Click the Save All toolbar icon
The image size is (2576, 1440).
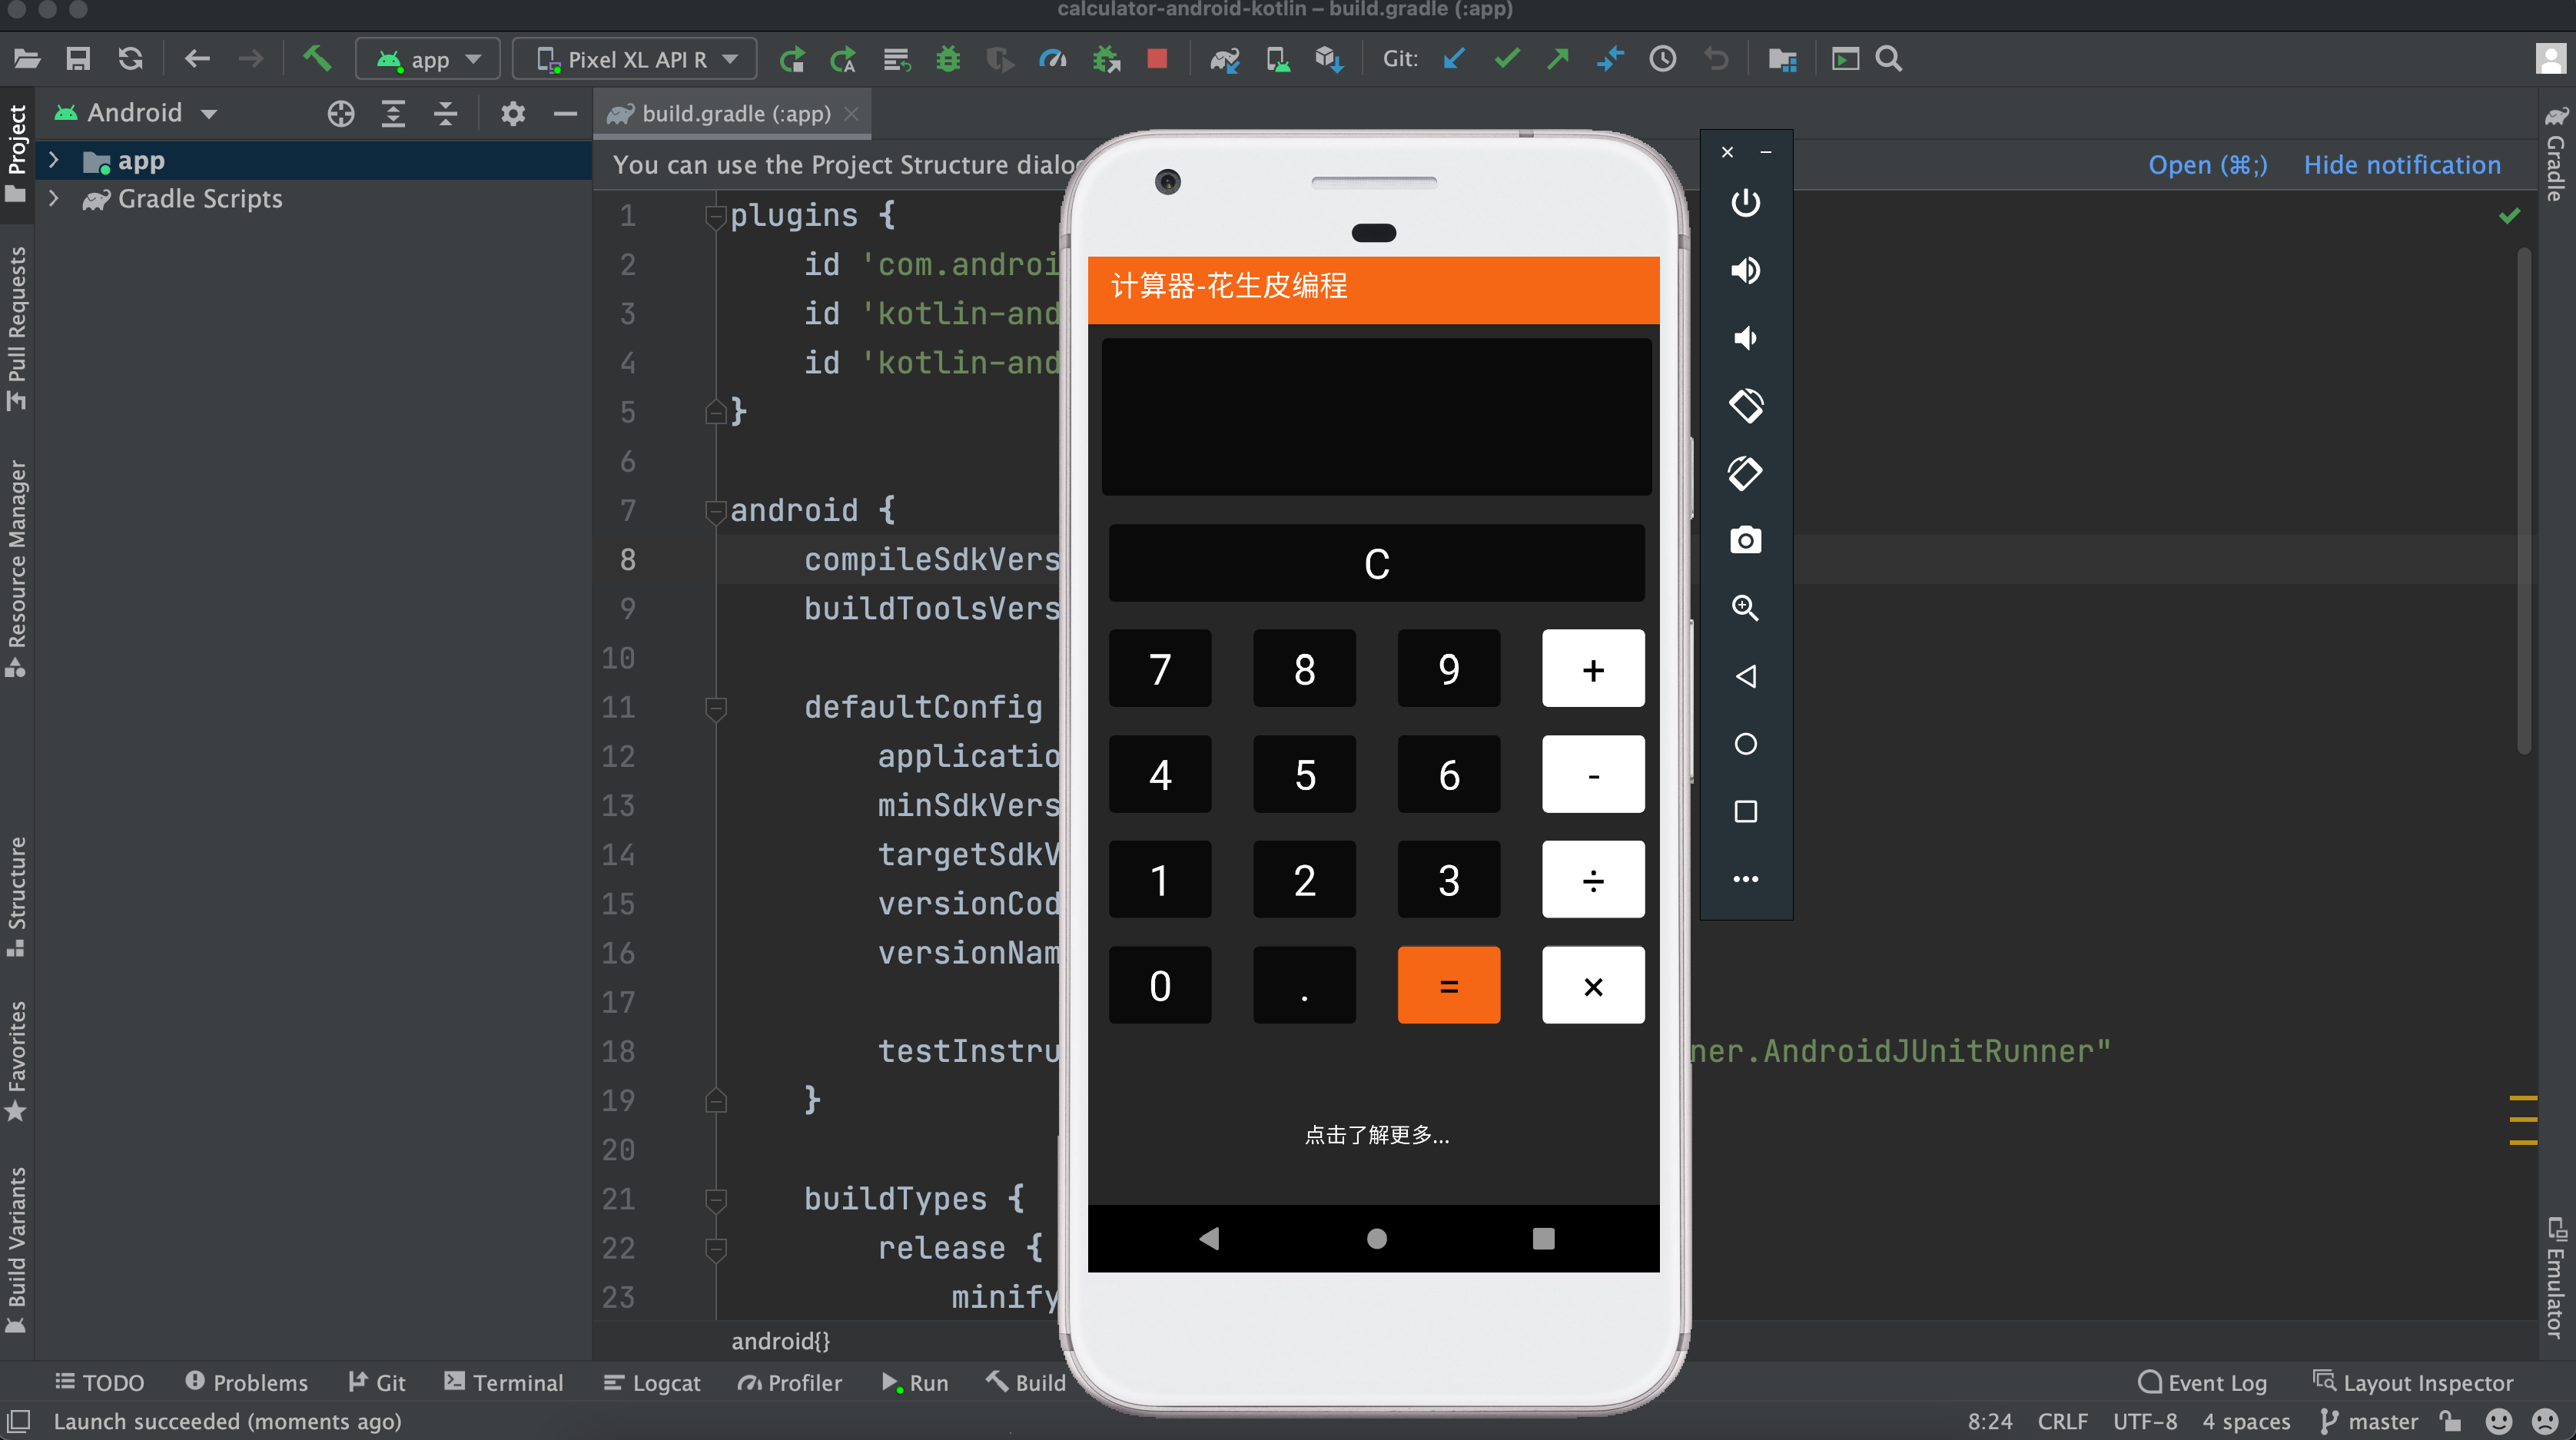click(78, 59)
